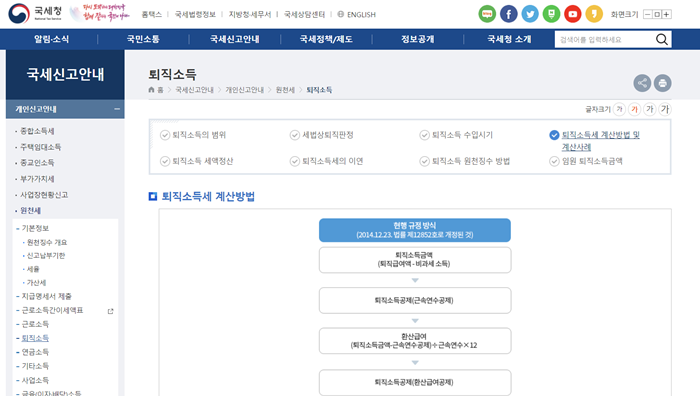Screen dimensions: 700x396
Task: Open 연금소득 in the sidebar
Action: click(x=35, y=352)
